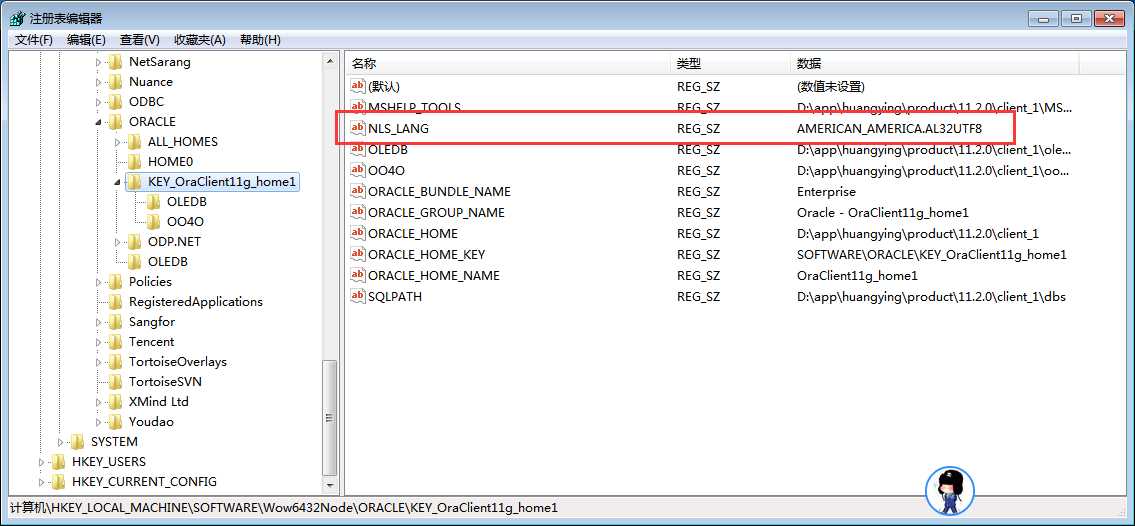Select the HKEY_CURRENT_CONFIG tree item
The width and height of the screenshot is (1135, 526).
(144, 482)
